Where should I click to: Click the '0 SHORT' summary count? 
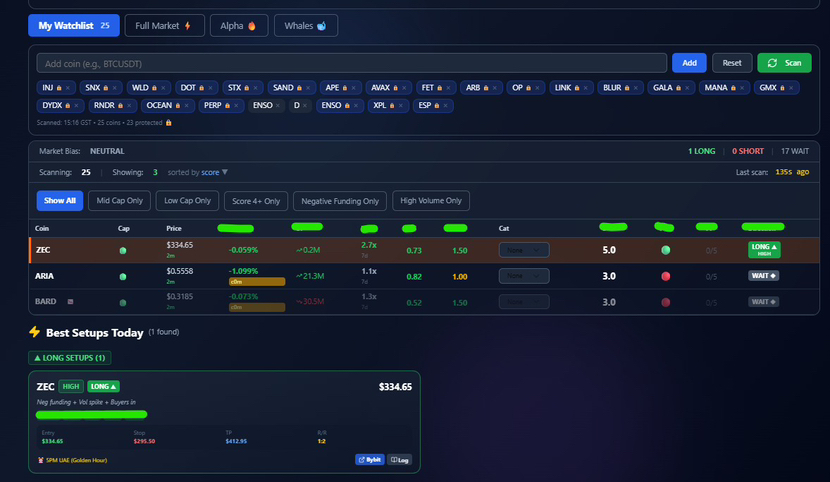(x=747, y=151)
